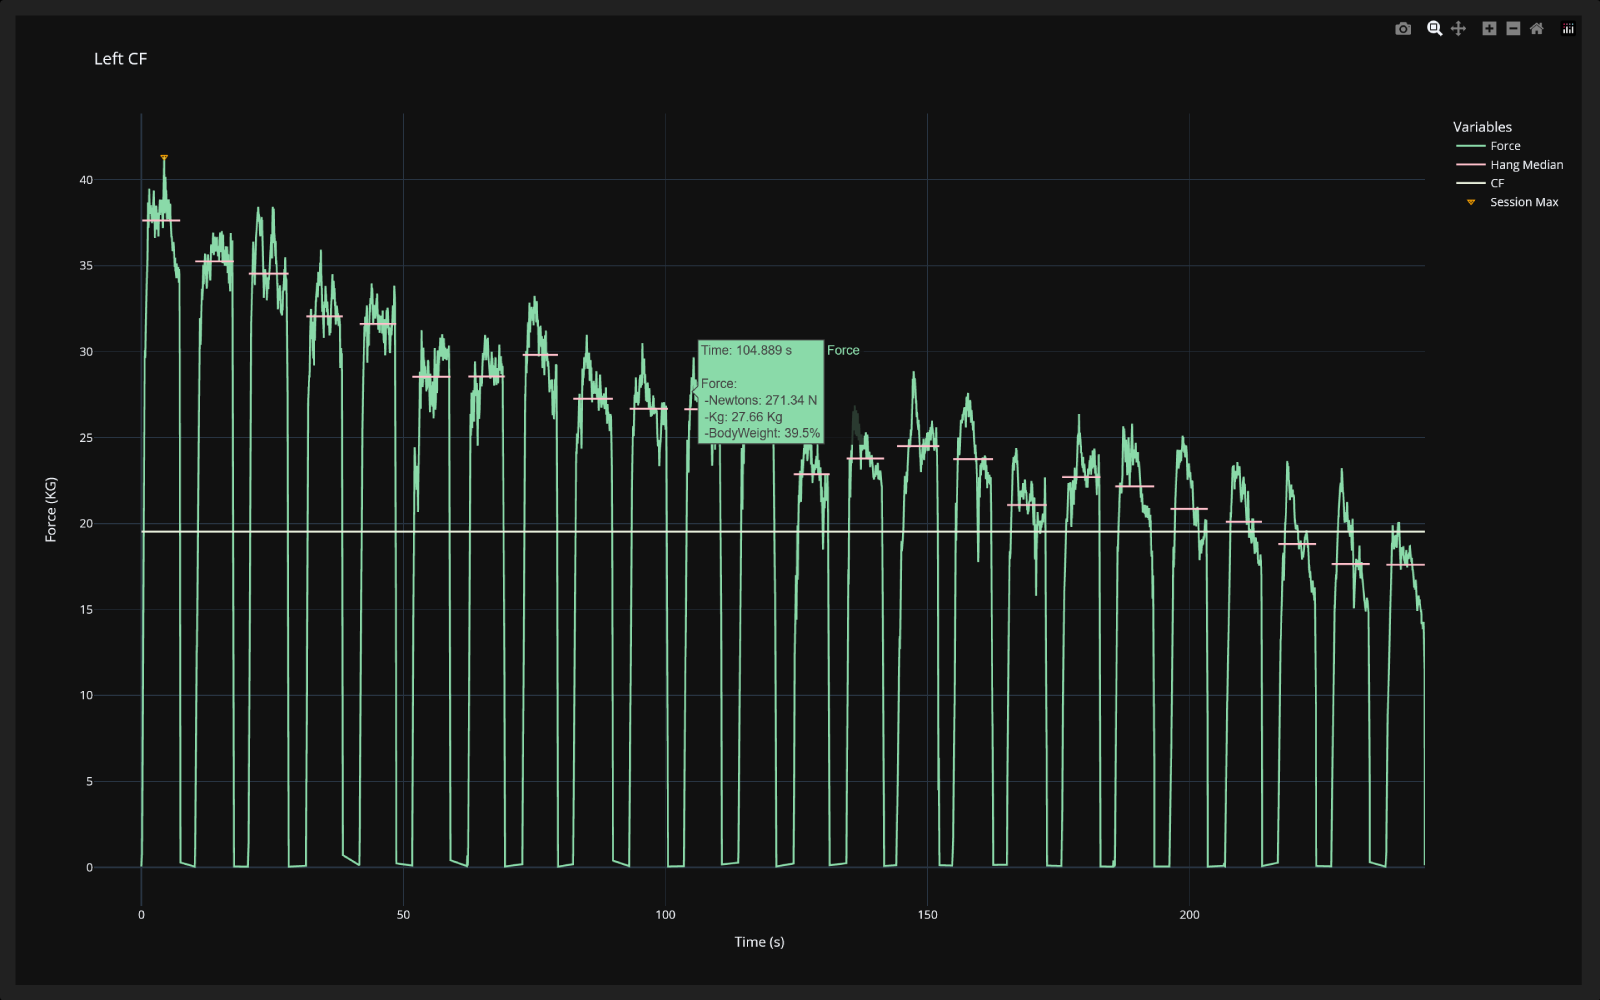
Task: Click the 40 tick on the force axis
Action: 86,180
